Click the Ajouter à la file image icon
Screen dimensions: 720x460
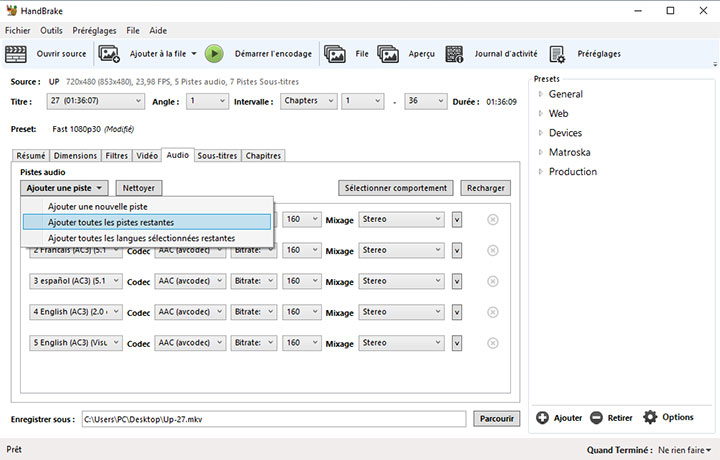pyautogui.click(x=109, y=54)
